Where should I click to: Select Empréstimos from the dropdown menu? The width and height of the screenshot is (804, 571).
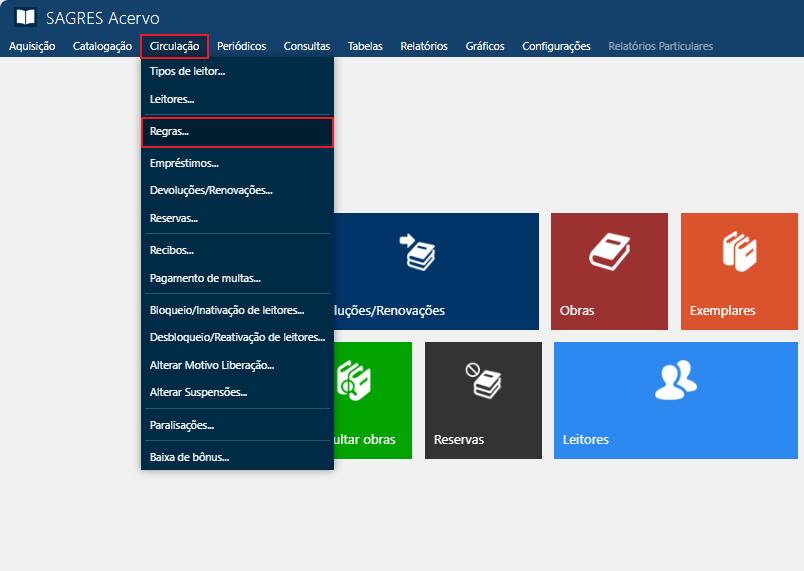point(184,163)
